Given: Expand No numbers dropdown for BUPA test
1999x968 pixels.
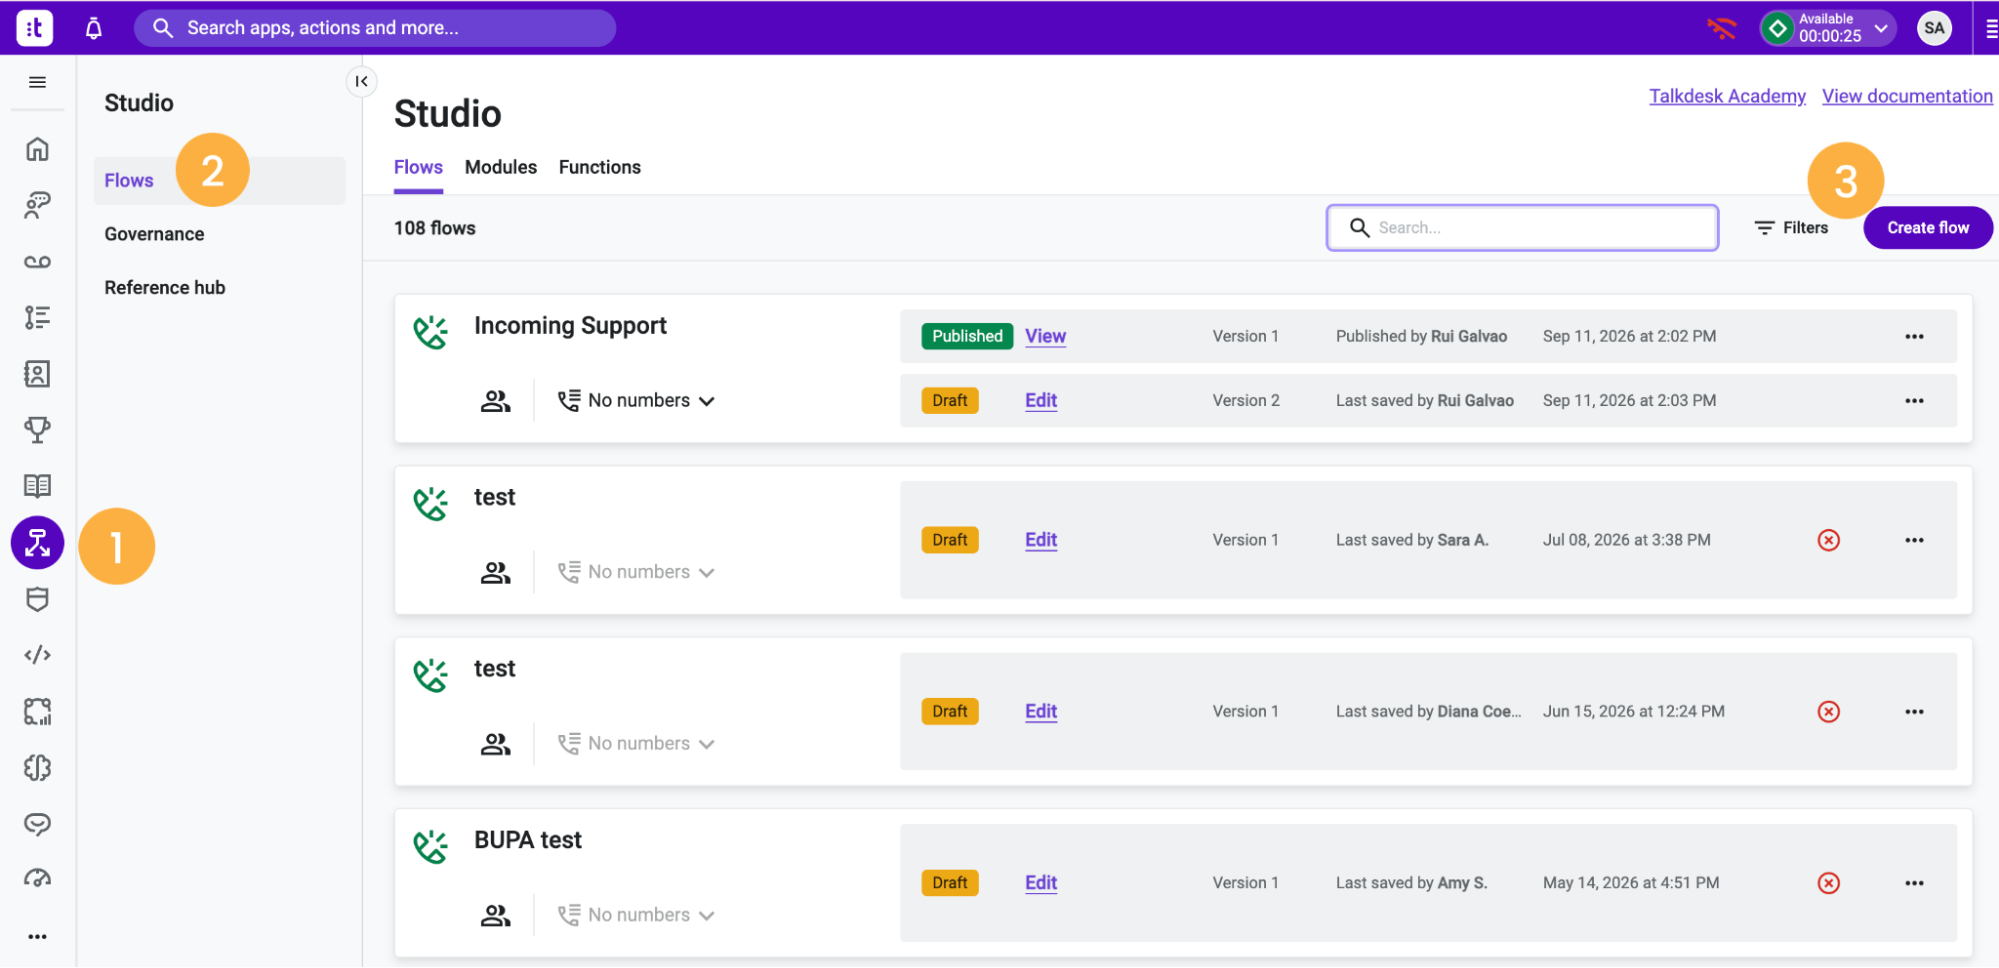Looking at the screenshot, I should [x=637, y=915].
